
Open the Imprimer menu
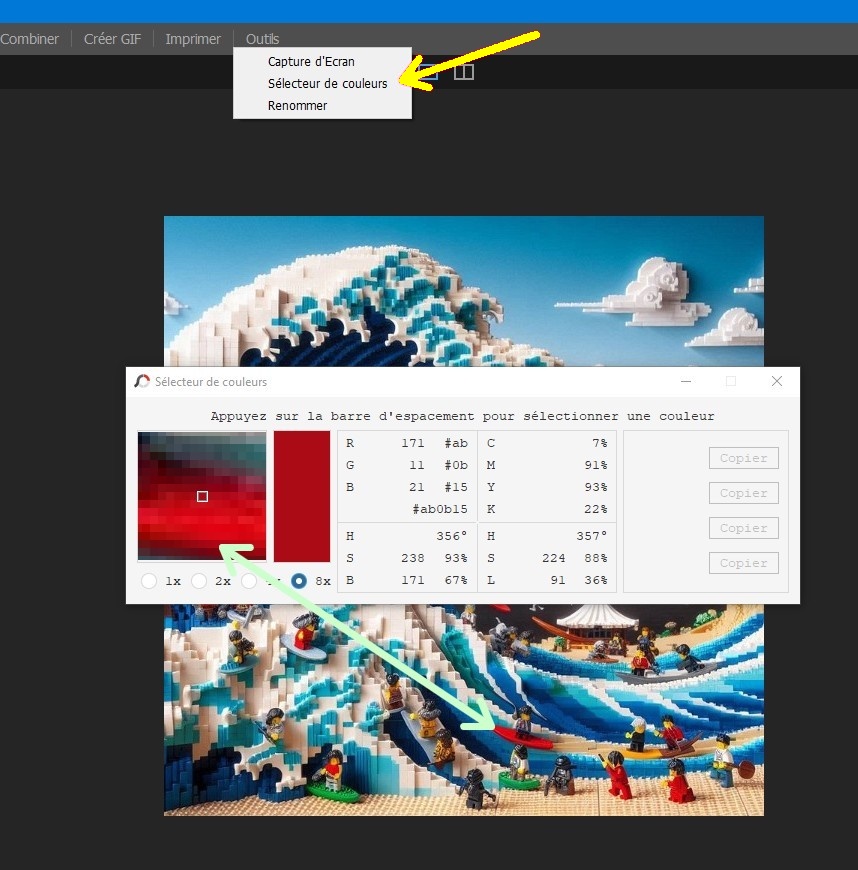click(x=193, y=39)
